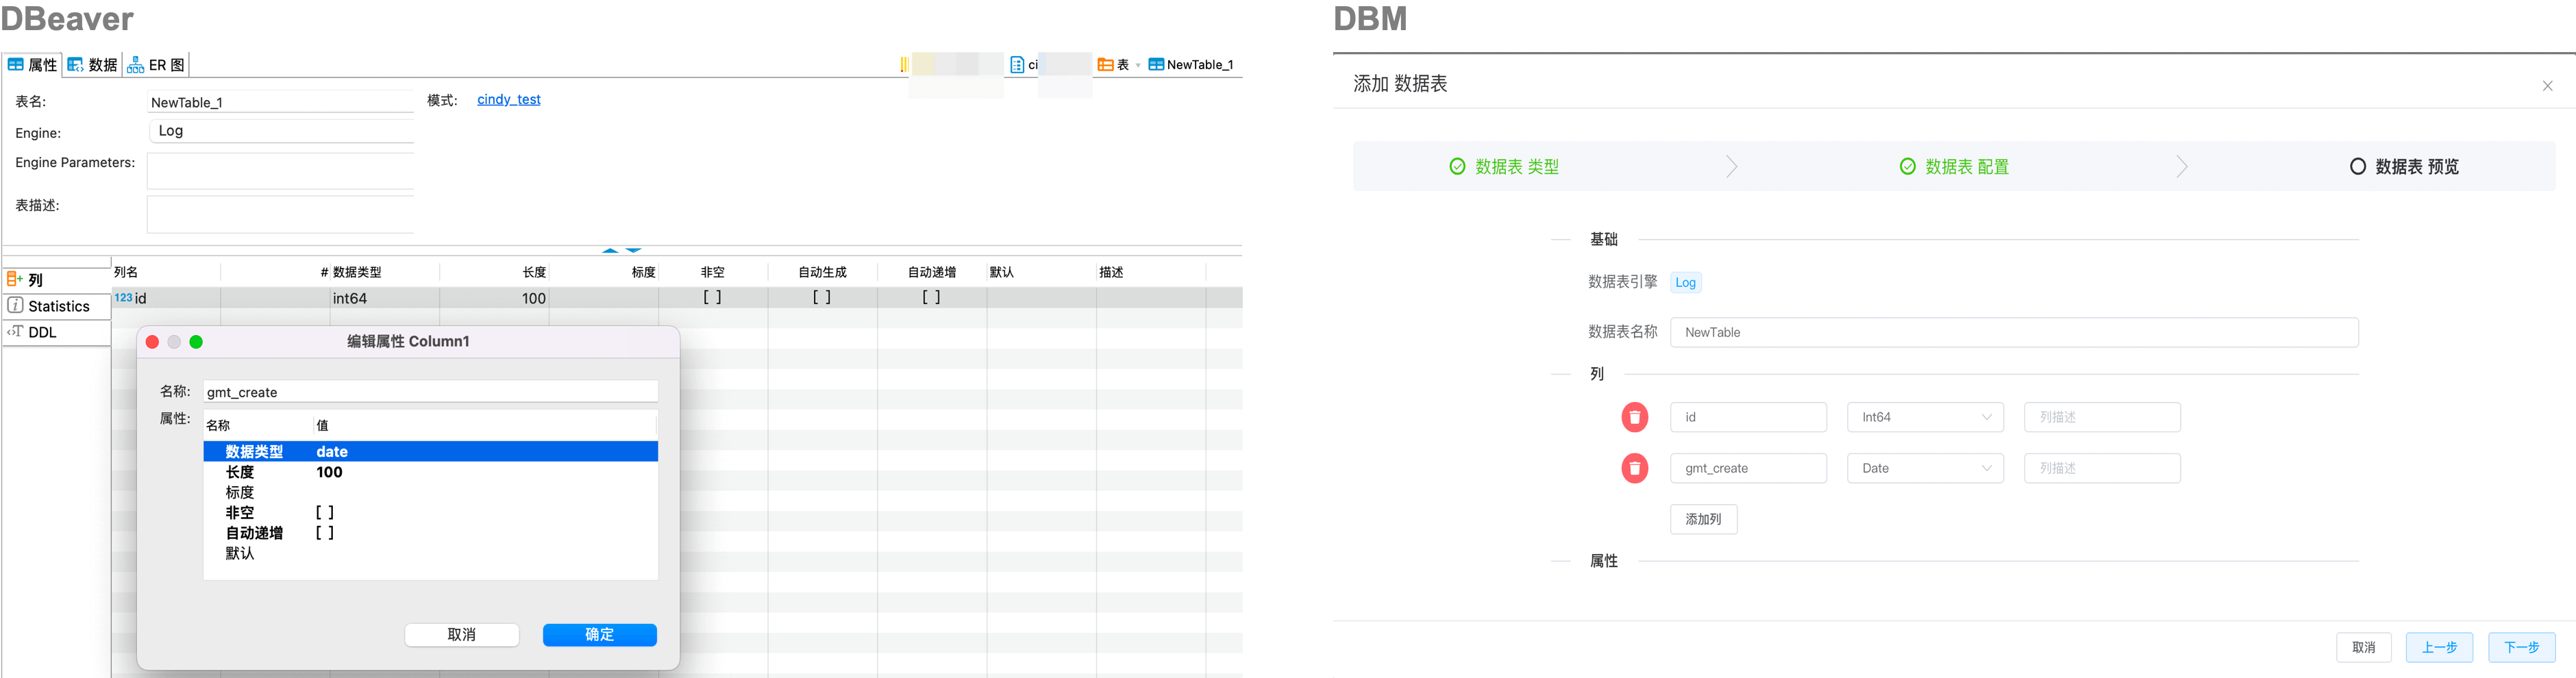Click 下一步 in the DBM wizard

tap(2523, 647)
